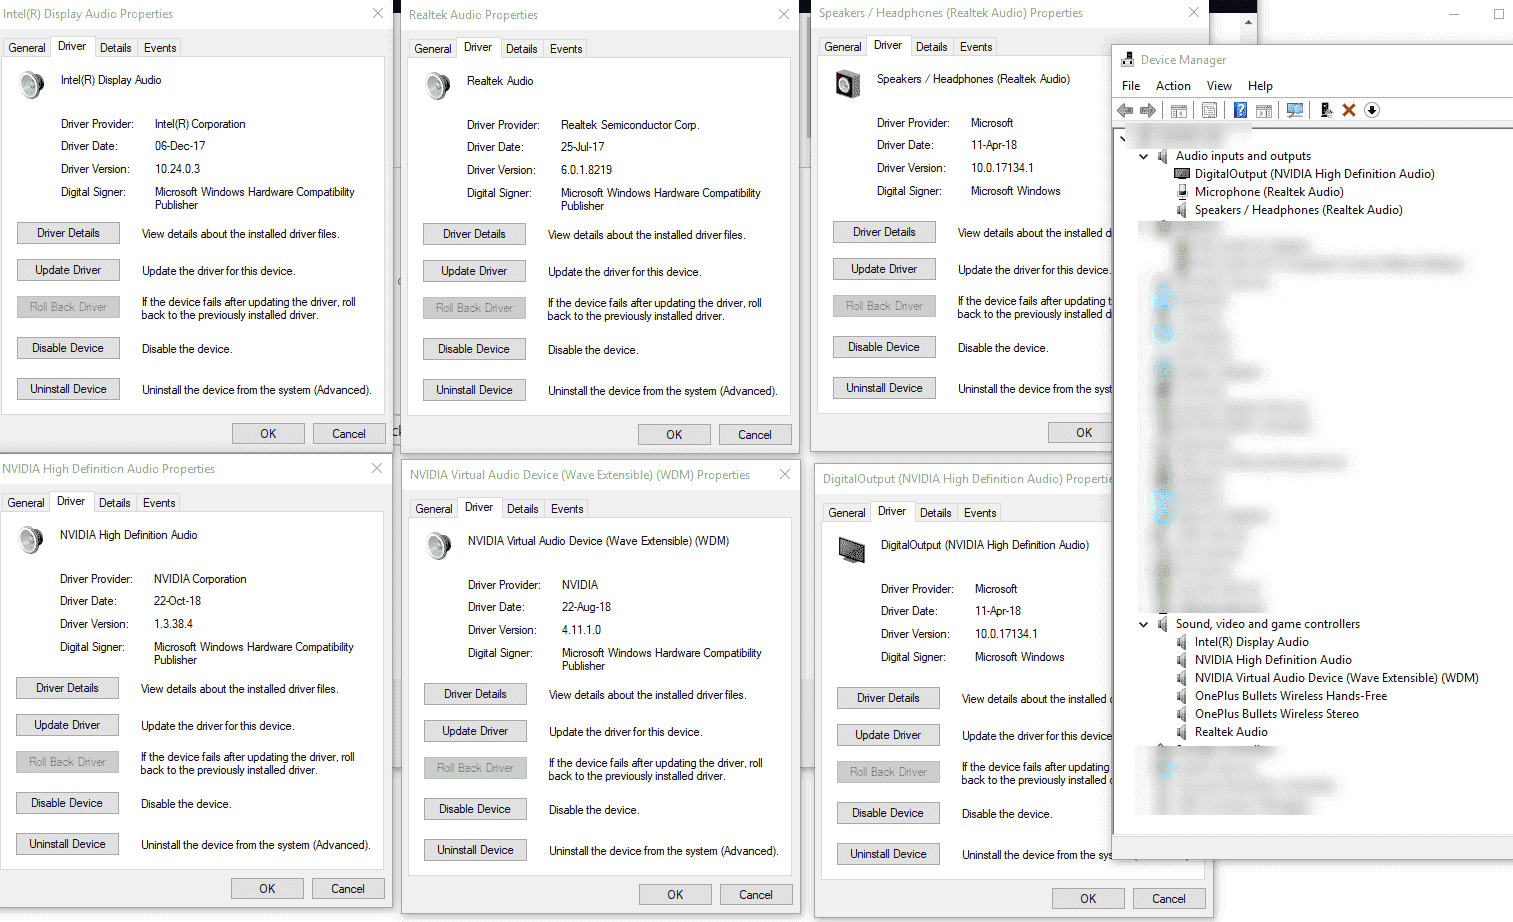Screen dimensions: 1513x922
Task: Click the Device Manager title bar icon
Action: pos(1127,59)
